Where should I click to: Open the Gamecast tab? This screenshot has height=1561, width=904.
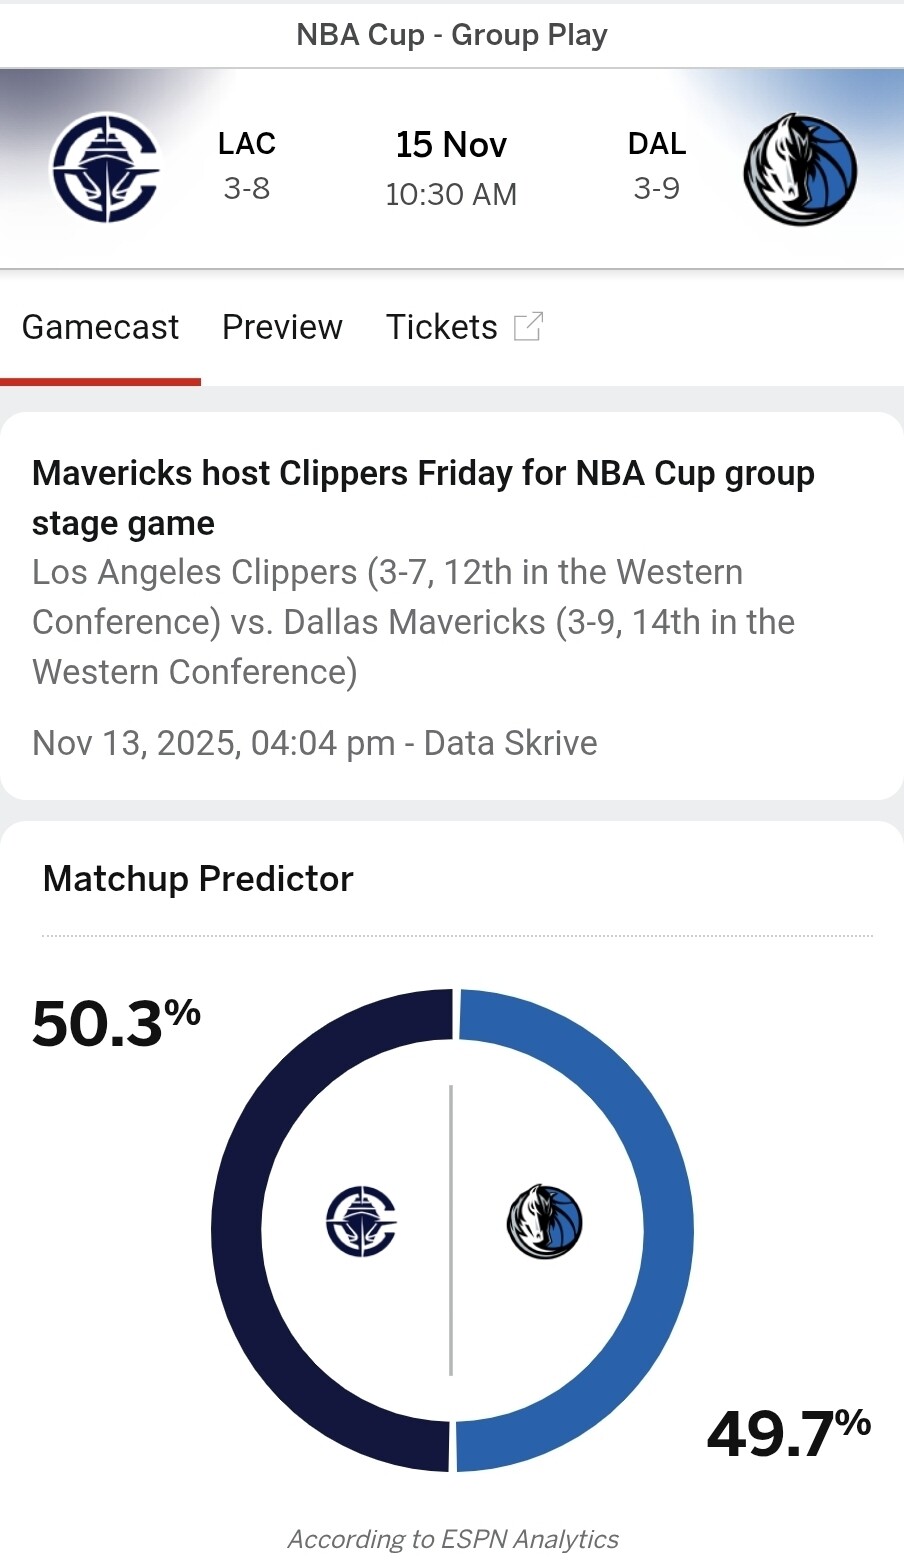click(x=100, y=327)
